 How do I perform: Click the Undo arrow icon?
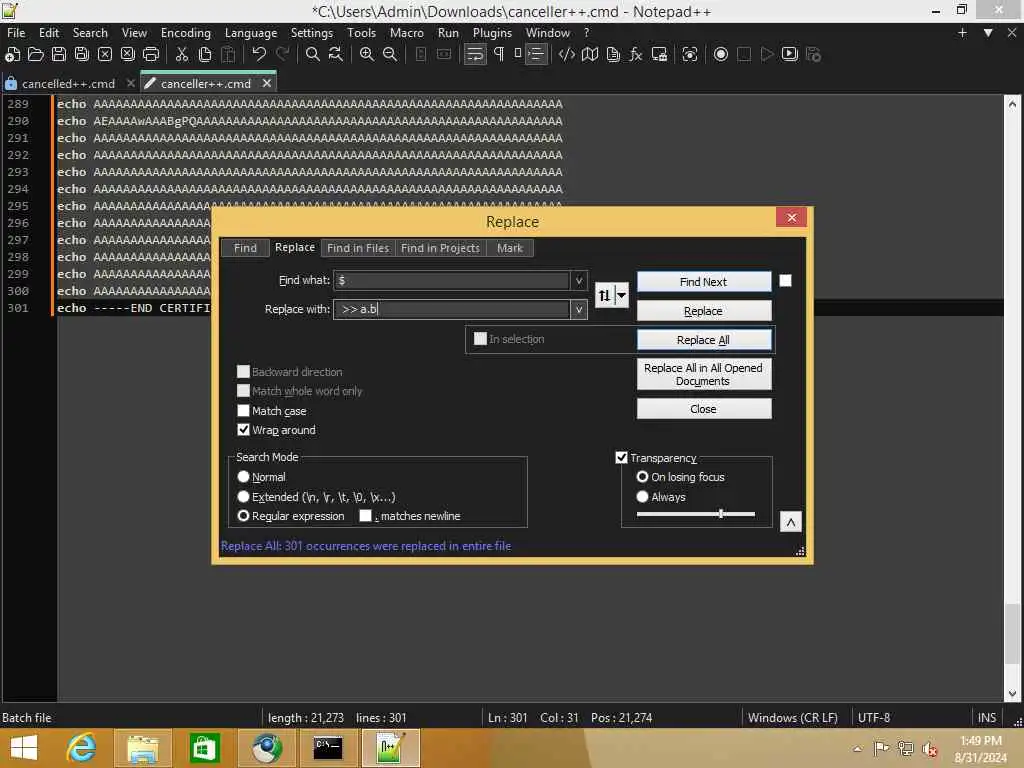click(259, 54)
